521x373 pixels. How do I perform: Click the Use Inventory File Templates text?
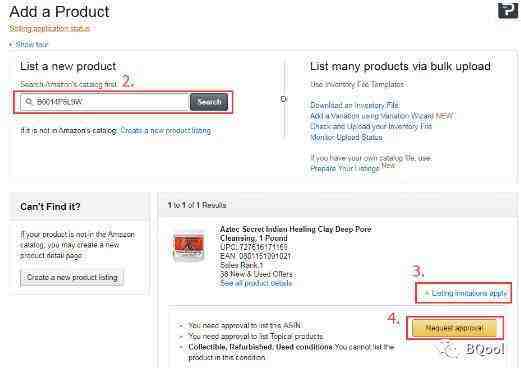pyautogui.click(x=358, y=84)
